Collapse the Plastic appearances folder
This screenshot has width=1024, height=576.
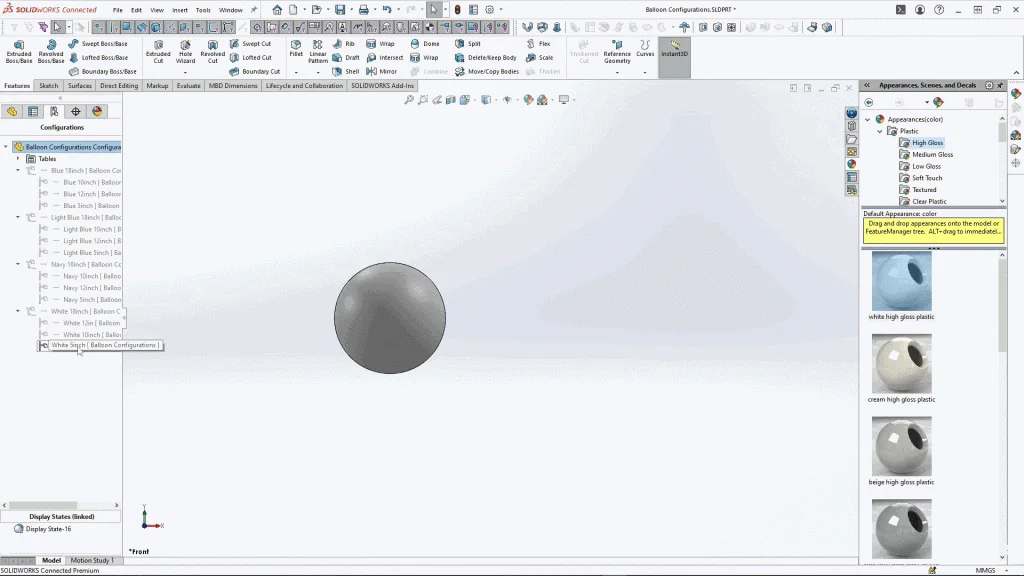point(881,131)
